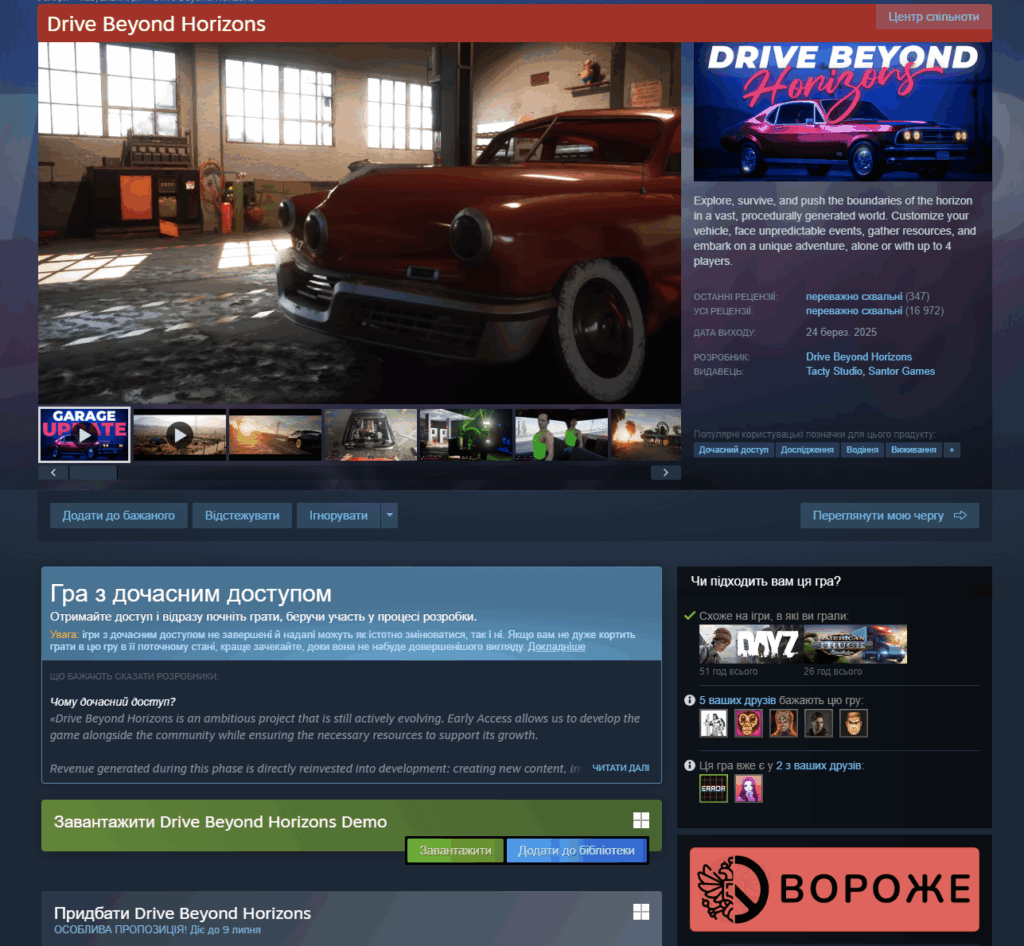1024x946 pixels.
Task: Click release date 24 берез. 2025
Action: (841, 332)
